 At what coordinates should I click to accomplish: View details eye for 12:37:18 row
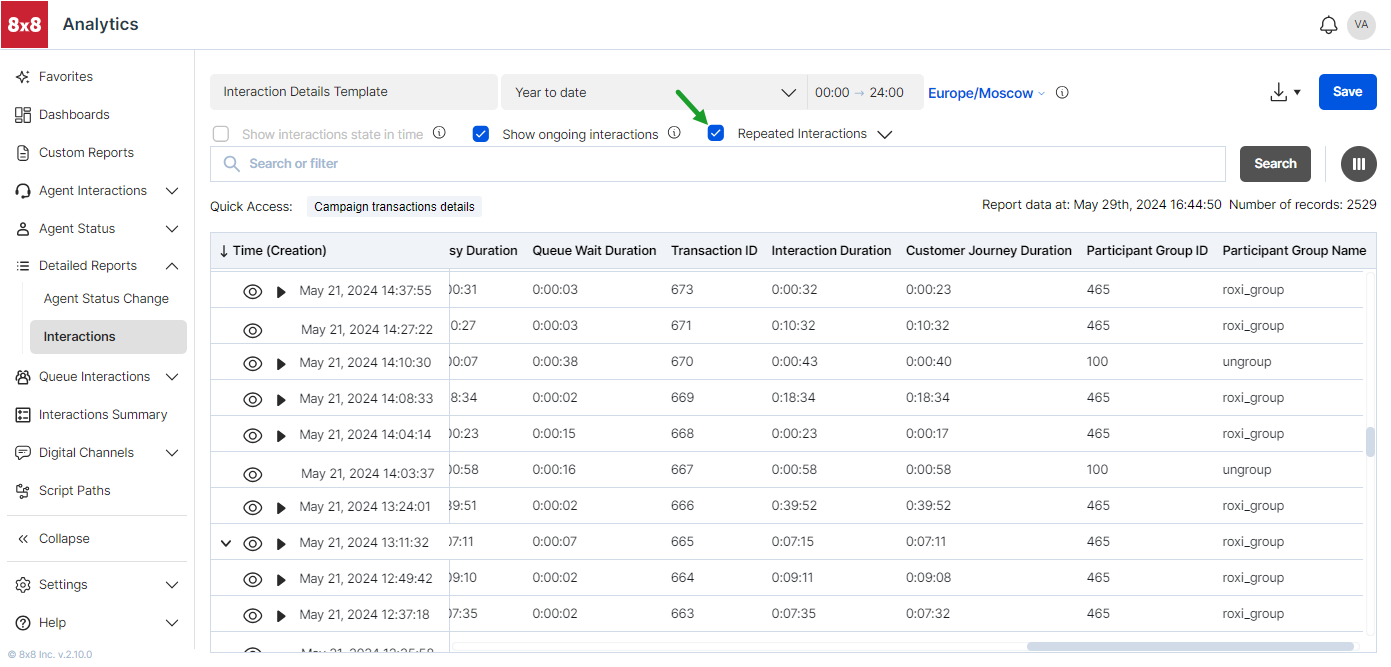click(x=253, y=616)
